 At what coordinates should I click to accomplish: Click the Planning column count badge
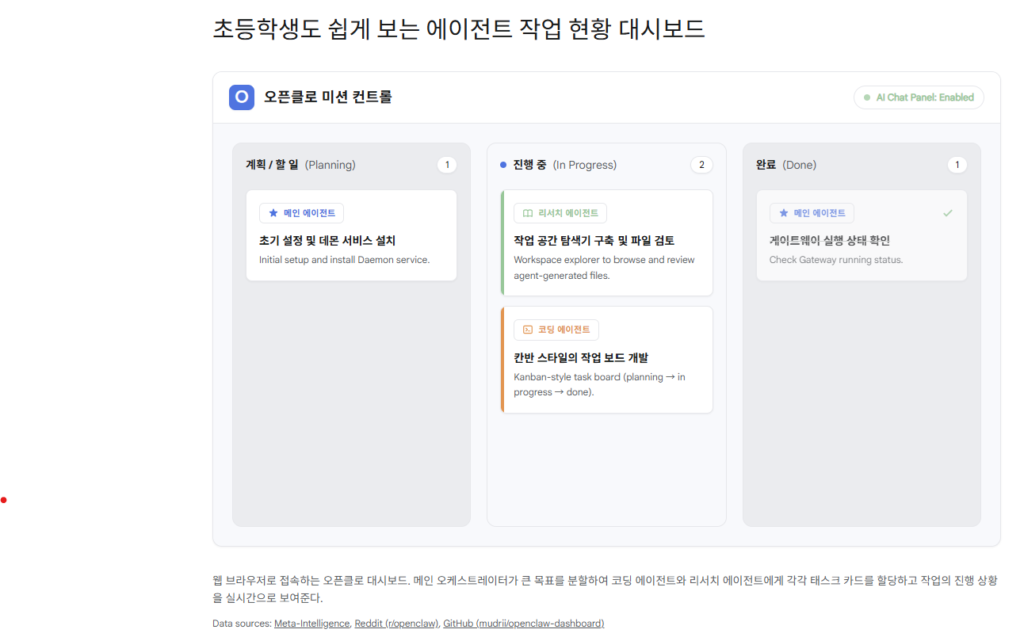pos(447,165)
